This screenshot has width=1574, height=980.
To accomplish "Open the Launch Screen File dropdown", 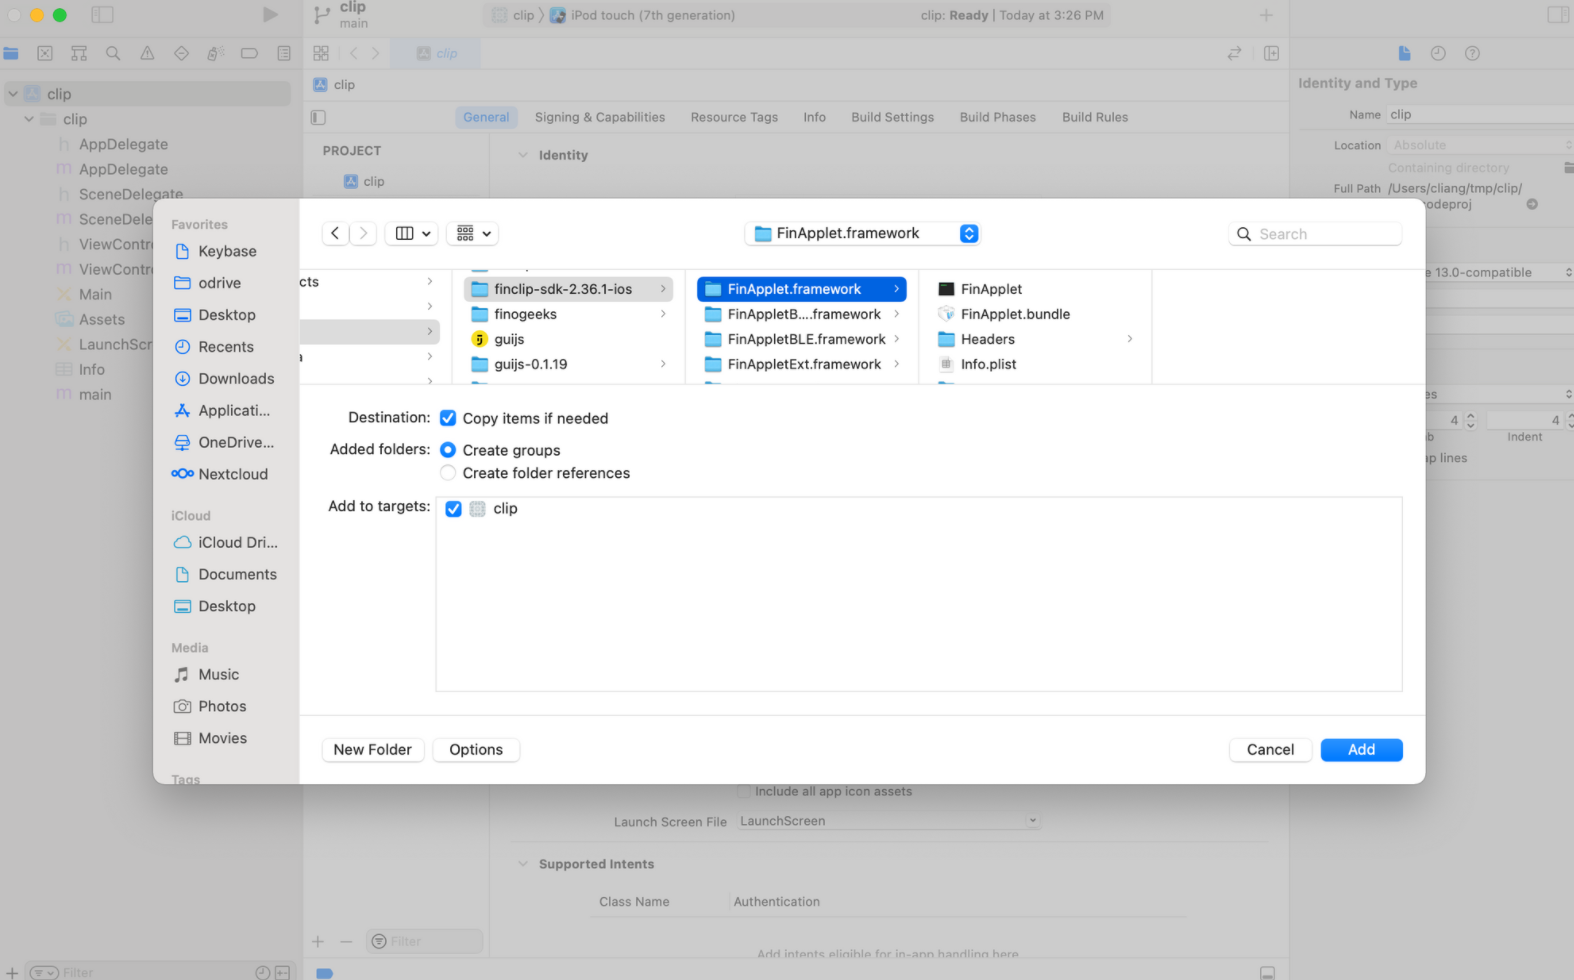I will coord(889,821).
